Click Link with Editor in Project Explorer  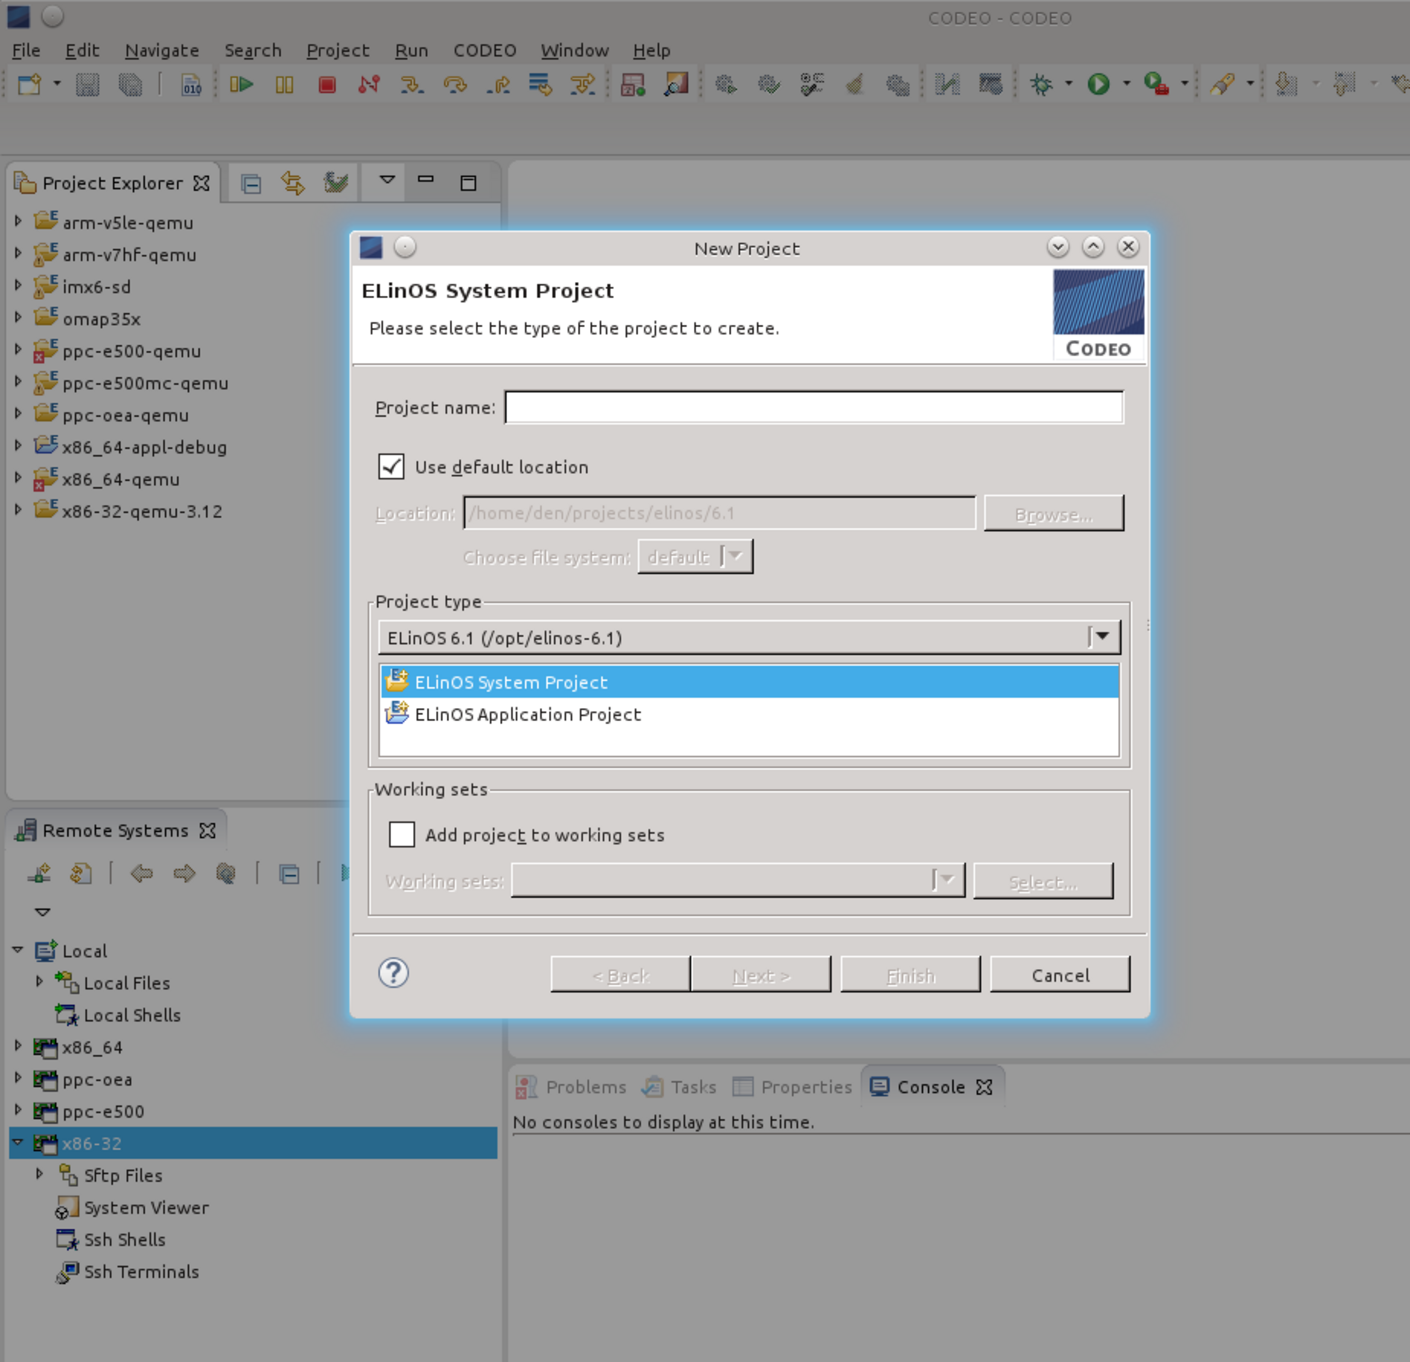[x=293, y=182]
